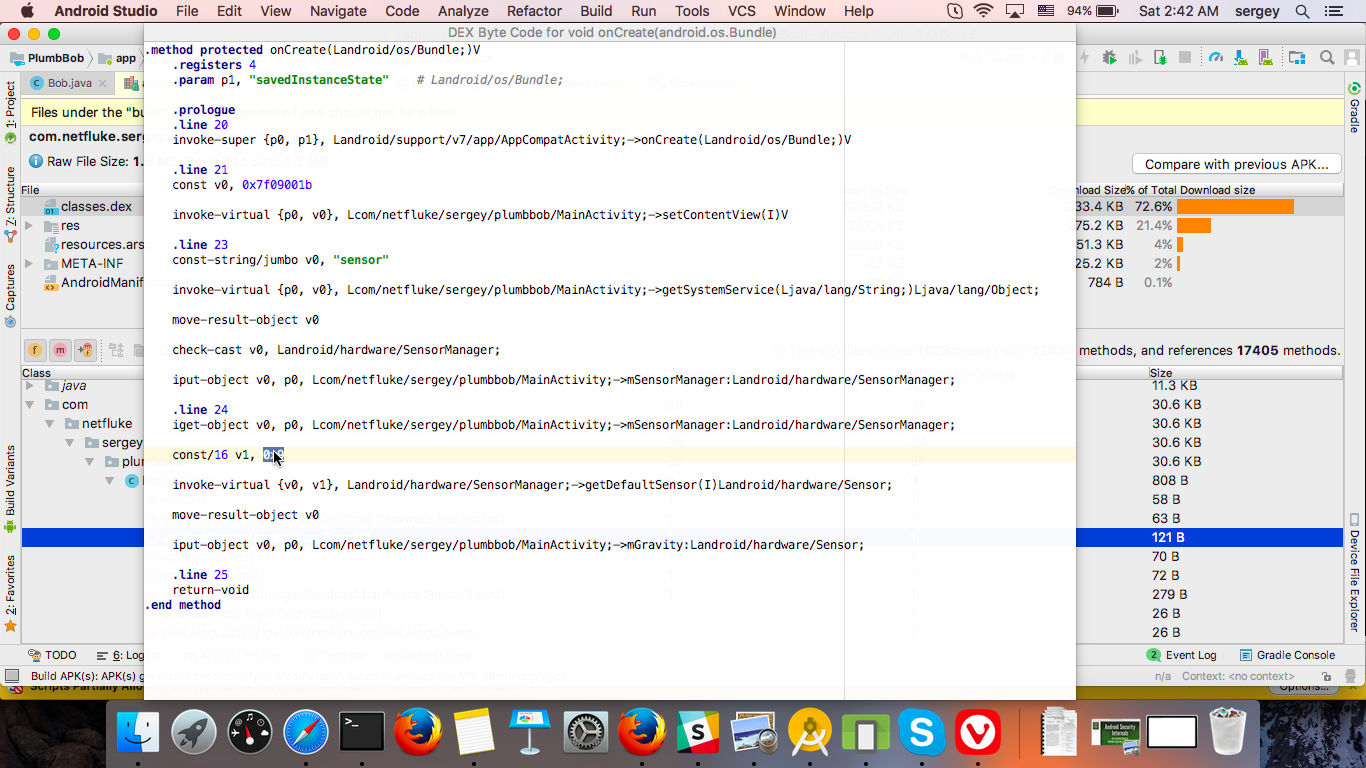Open Spotlight search in menu bar
Image resolution: width=1366 pixels, height=768 pixels.
(1303, 11)
